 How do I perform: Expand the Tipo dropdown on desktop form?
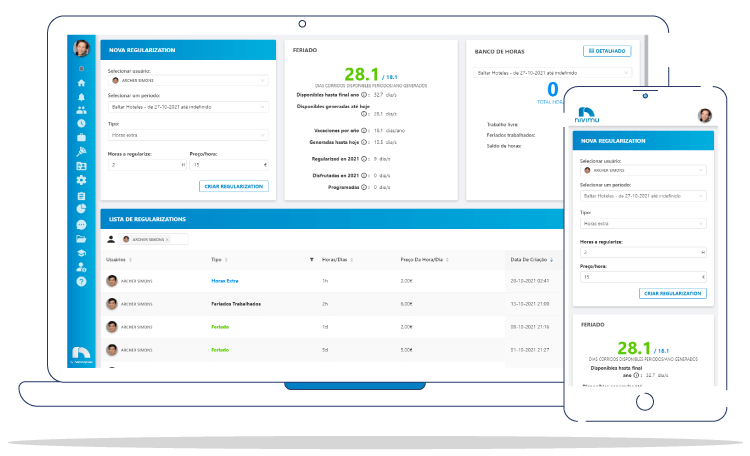pyautogui.click(x=187, y=135)
